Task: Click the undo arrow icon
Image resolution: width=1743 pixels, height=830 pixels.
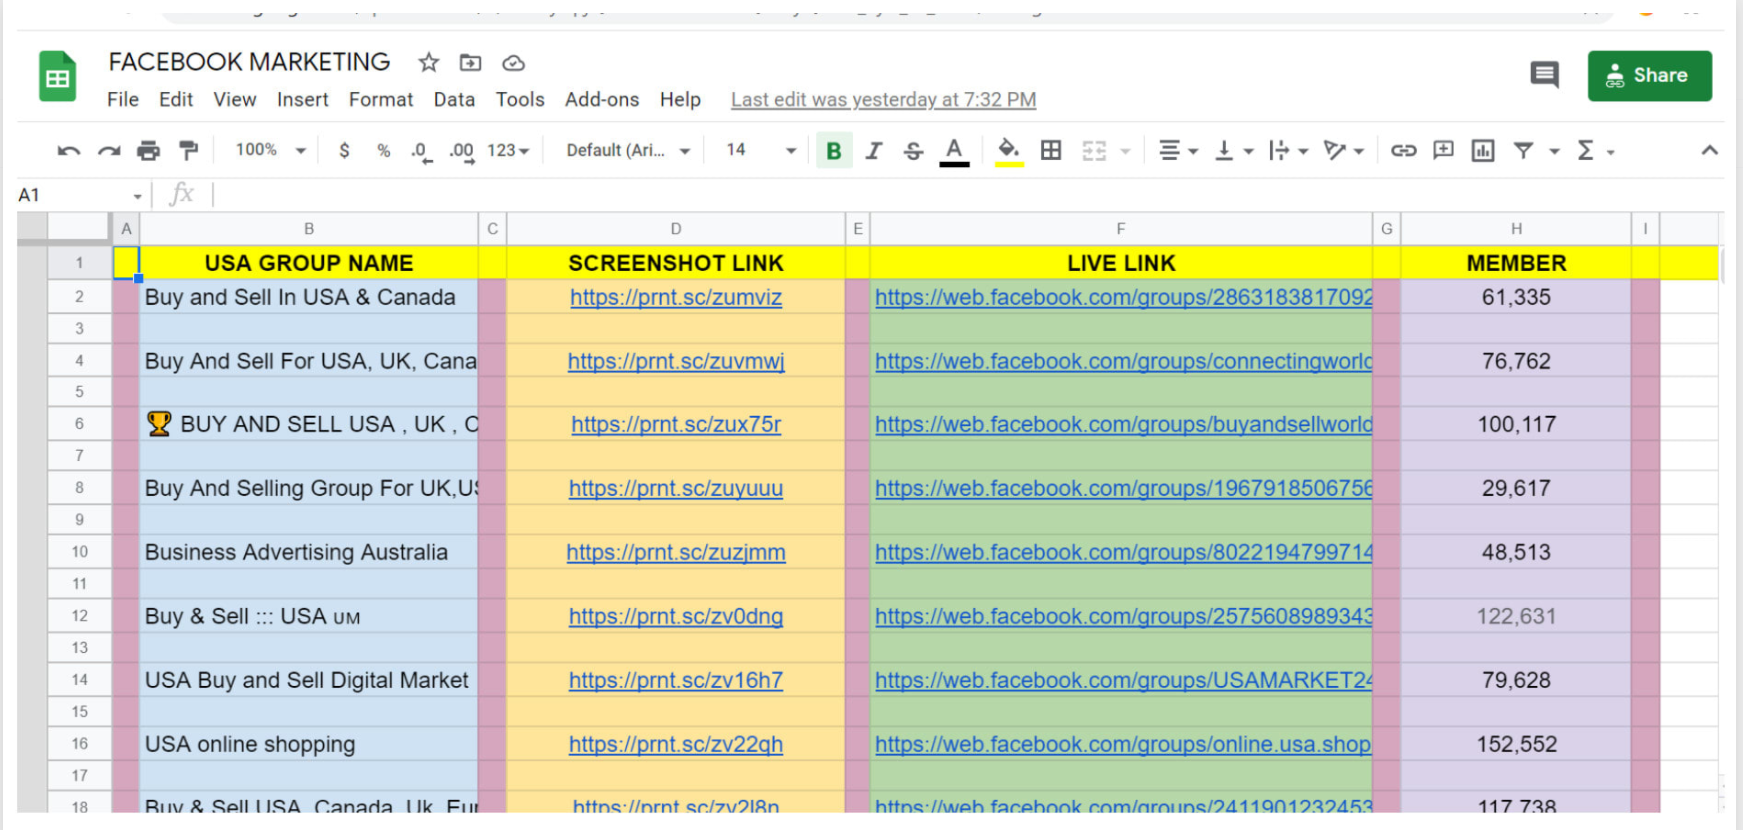Action: (x=69, y=151)
